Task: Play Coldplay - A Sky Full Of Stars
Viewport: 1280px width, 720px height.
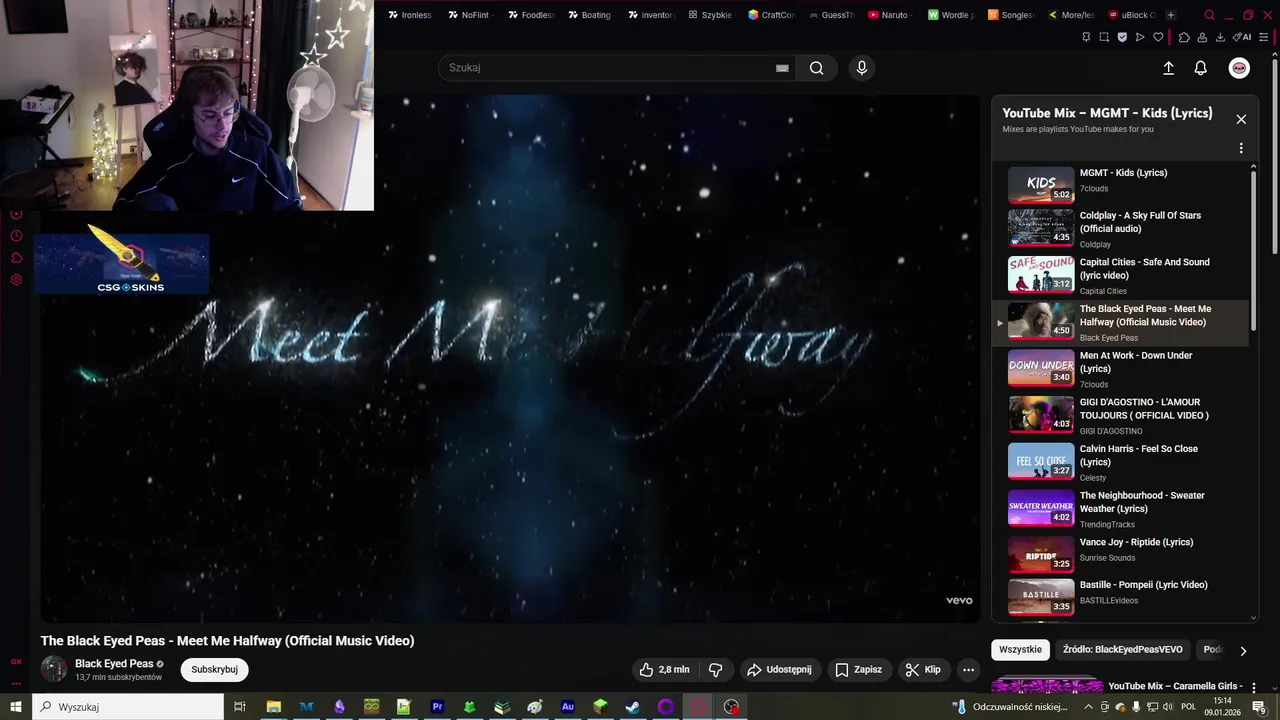Action: click(1120, 229)
